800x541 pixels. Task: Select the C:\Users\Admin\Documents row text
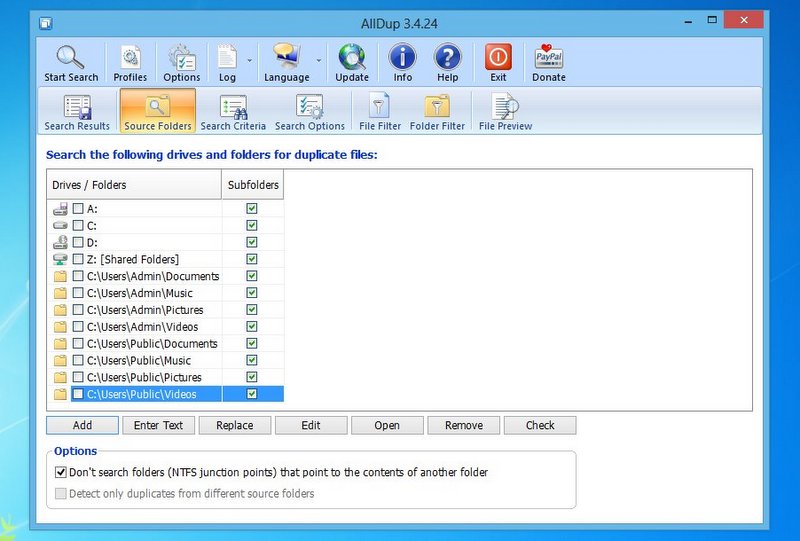[x=153, y=277]
